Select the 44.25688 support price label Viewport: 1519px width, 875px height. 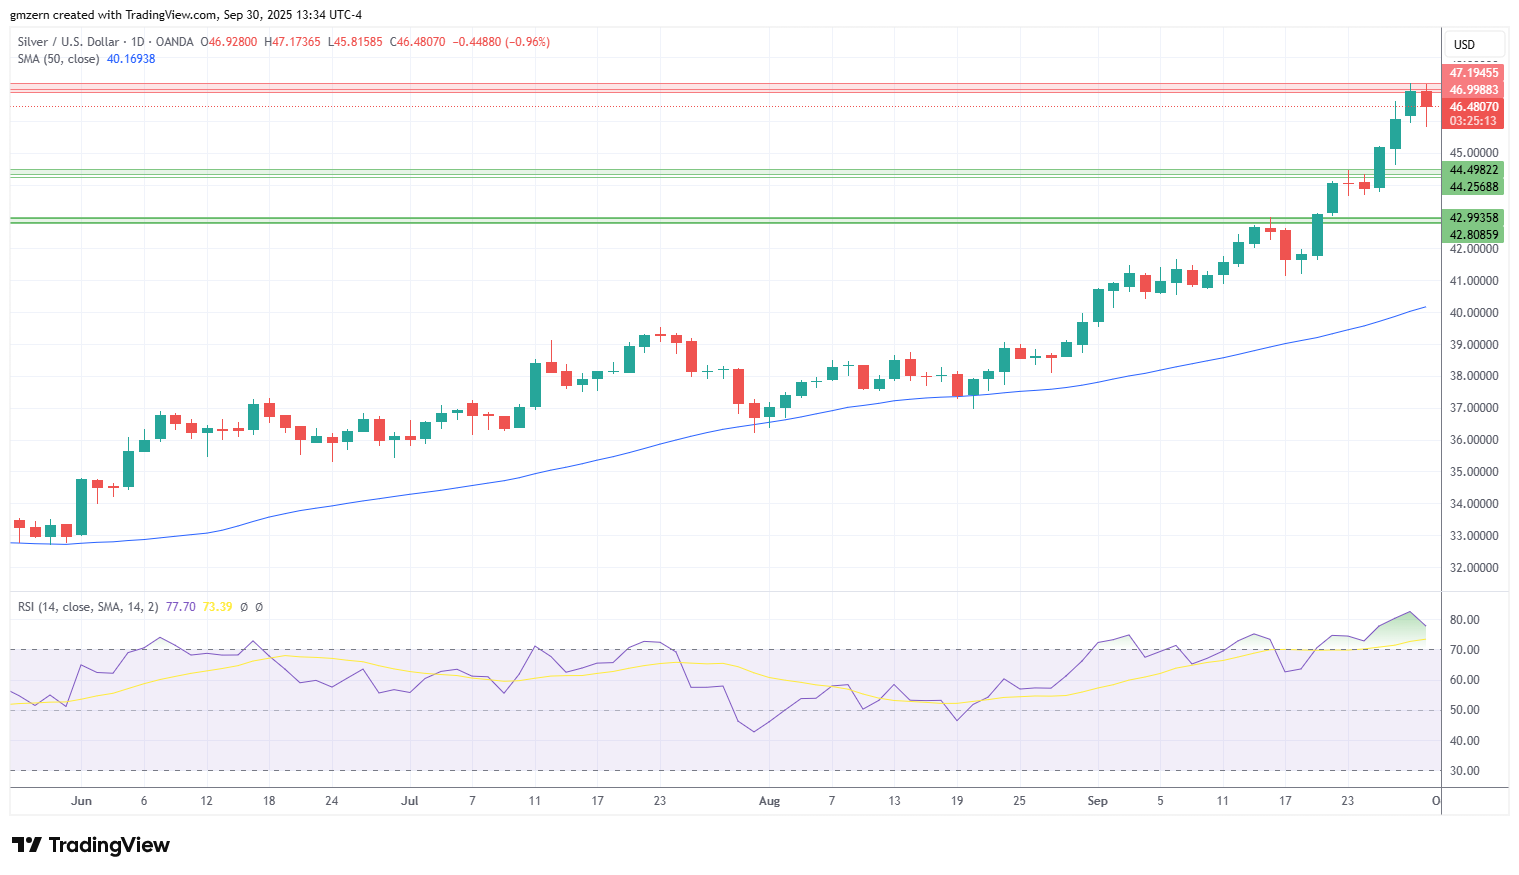click(x=1474, y=187)
